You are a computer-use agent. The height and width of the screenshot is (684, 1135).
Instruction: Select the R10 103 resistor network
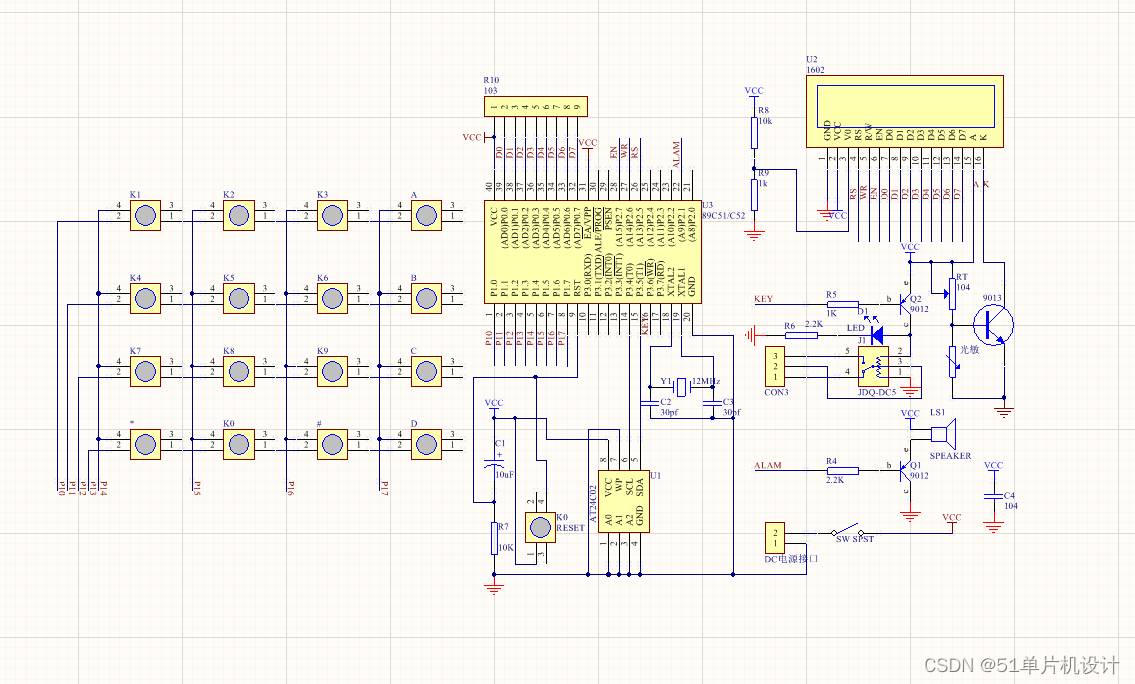coord(536,106)
